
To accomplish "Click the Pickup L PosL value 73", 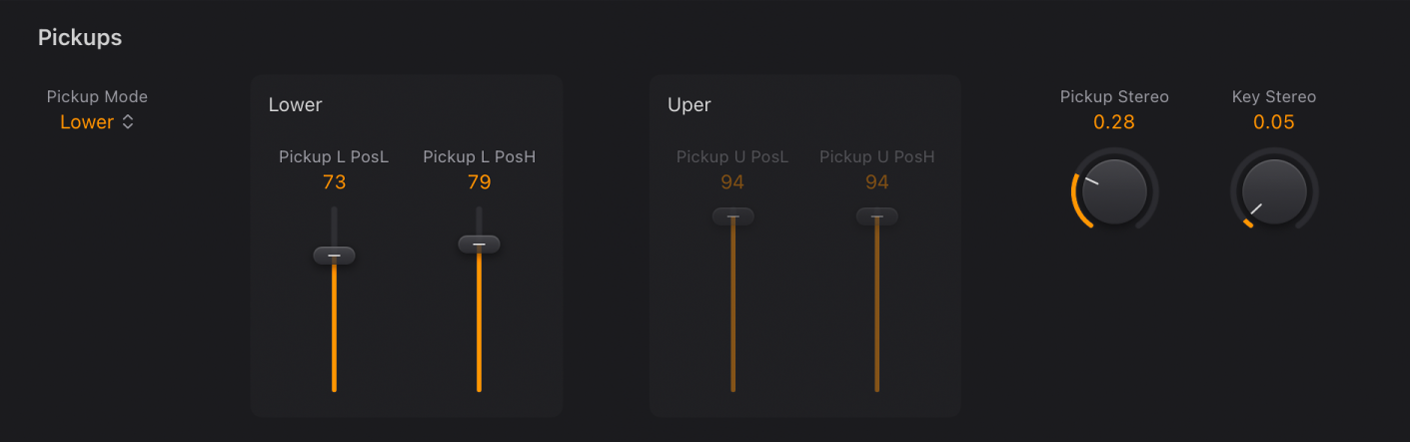I will point(334,182).
